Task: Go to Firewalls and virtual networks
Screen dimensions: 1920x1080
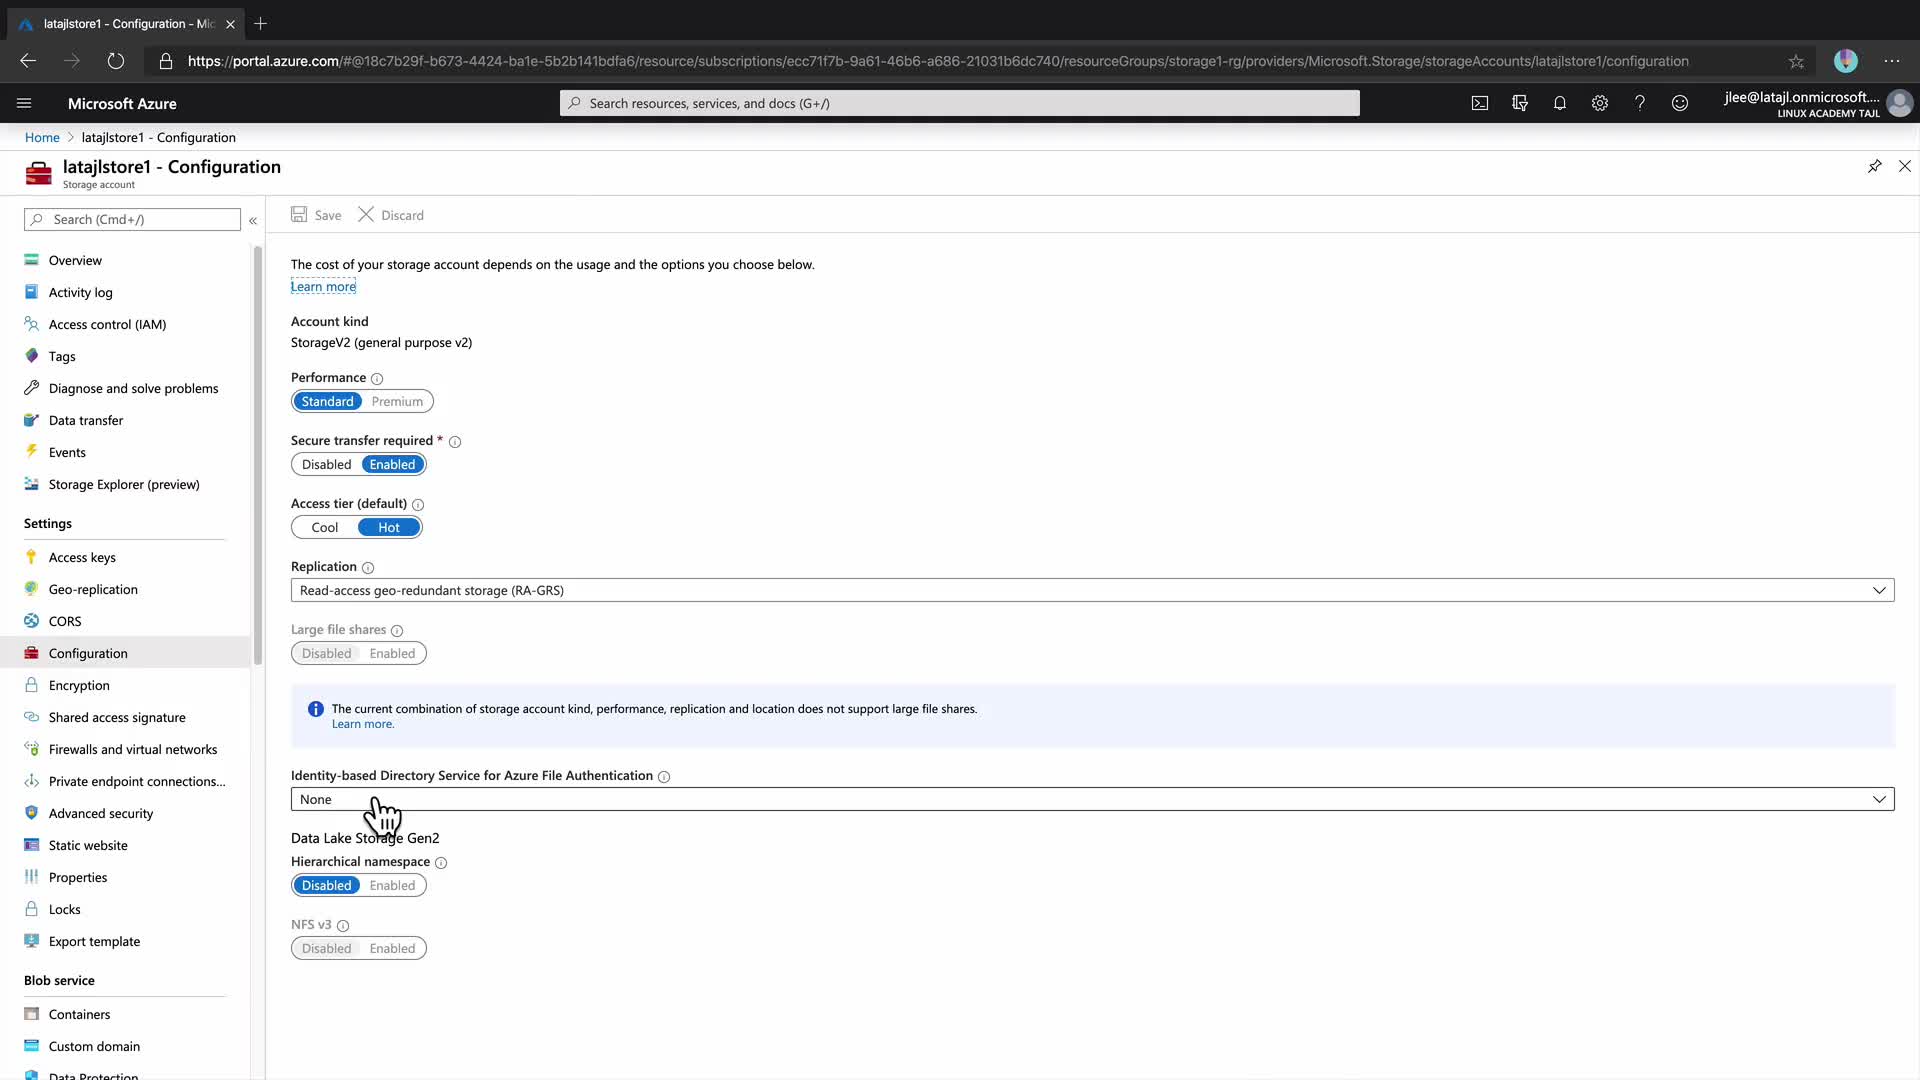Action: click(x=132, y=750)
